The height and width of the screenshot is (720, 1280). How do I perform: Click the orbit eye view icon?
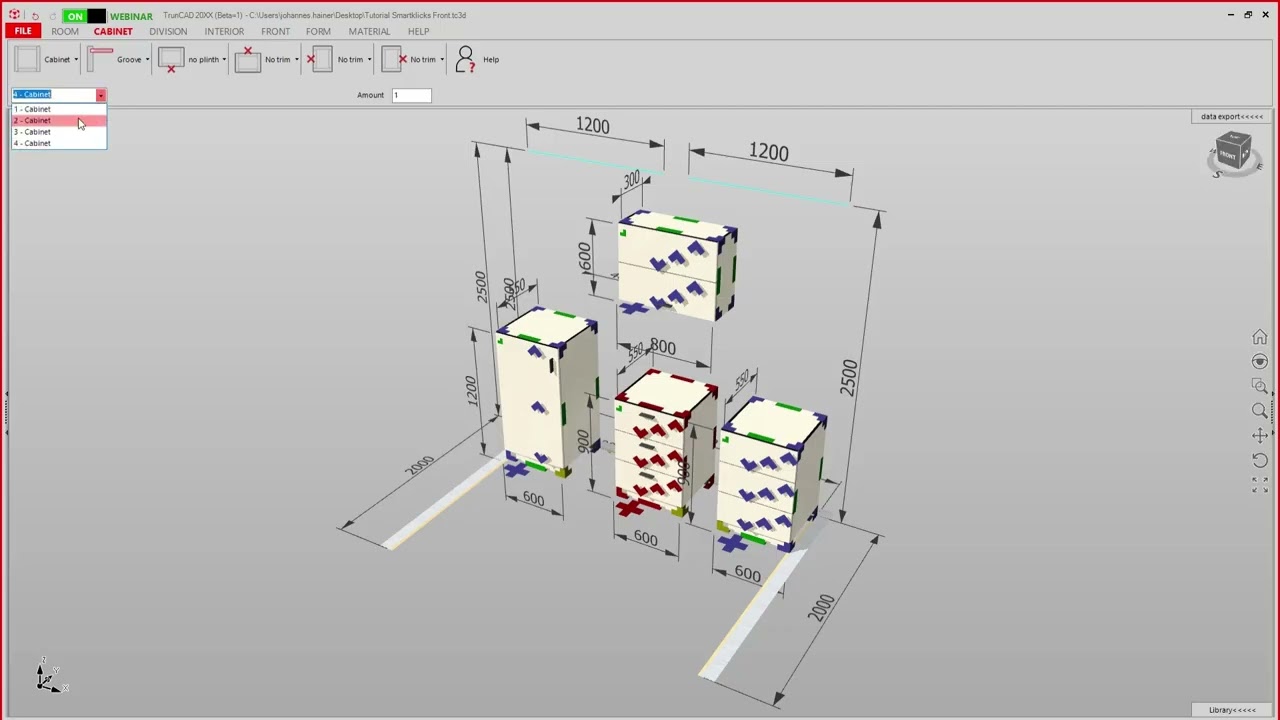[1260, 362]
